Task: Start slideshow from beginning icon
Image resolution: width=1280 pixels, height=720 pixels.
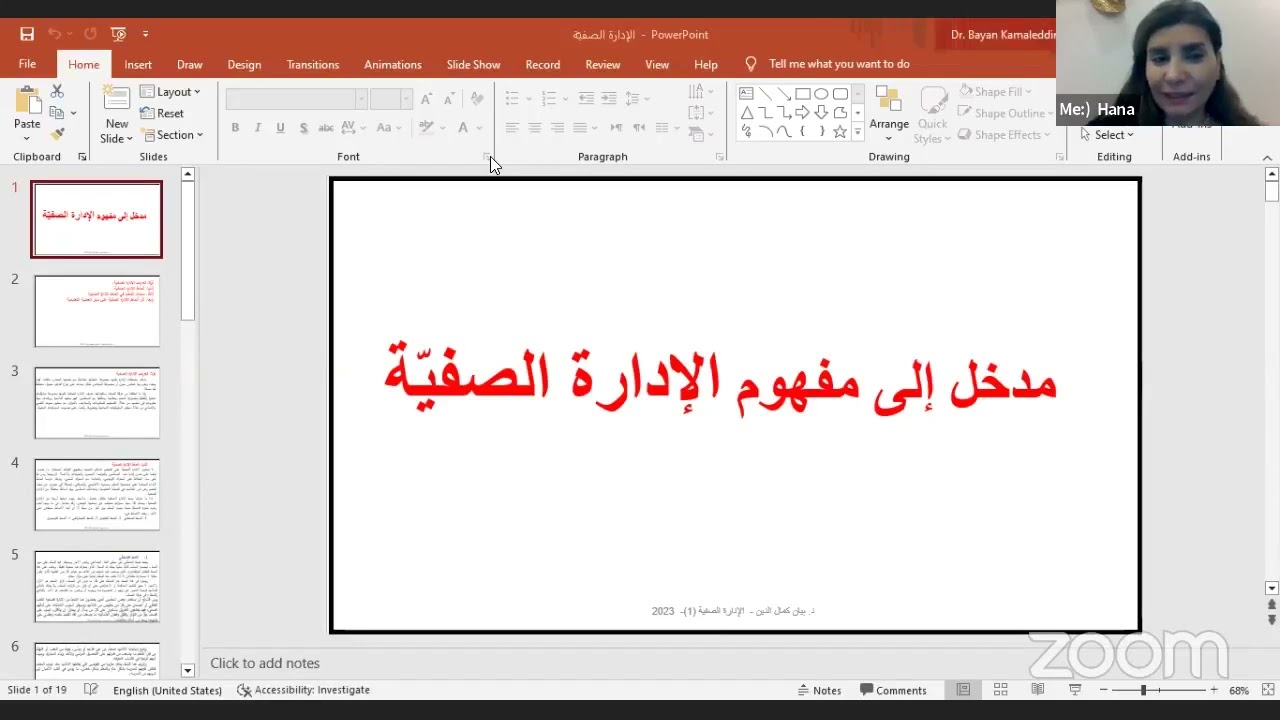Action: (x=118, y=34)
